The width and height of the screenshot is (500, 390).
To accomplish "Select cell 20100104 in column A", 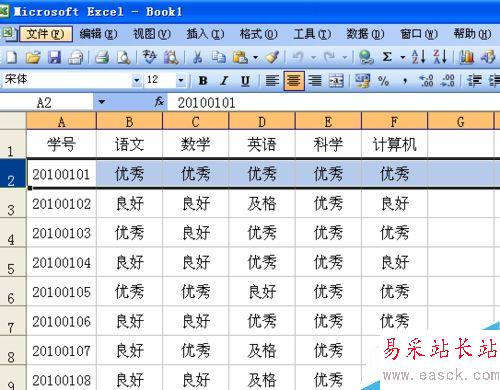I will click(x=61, y=262).
